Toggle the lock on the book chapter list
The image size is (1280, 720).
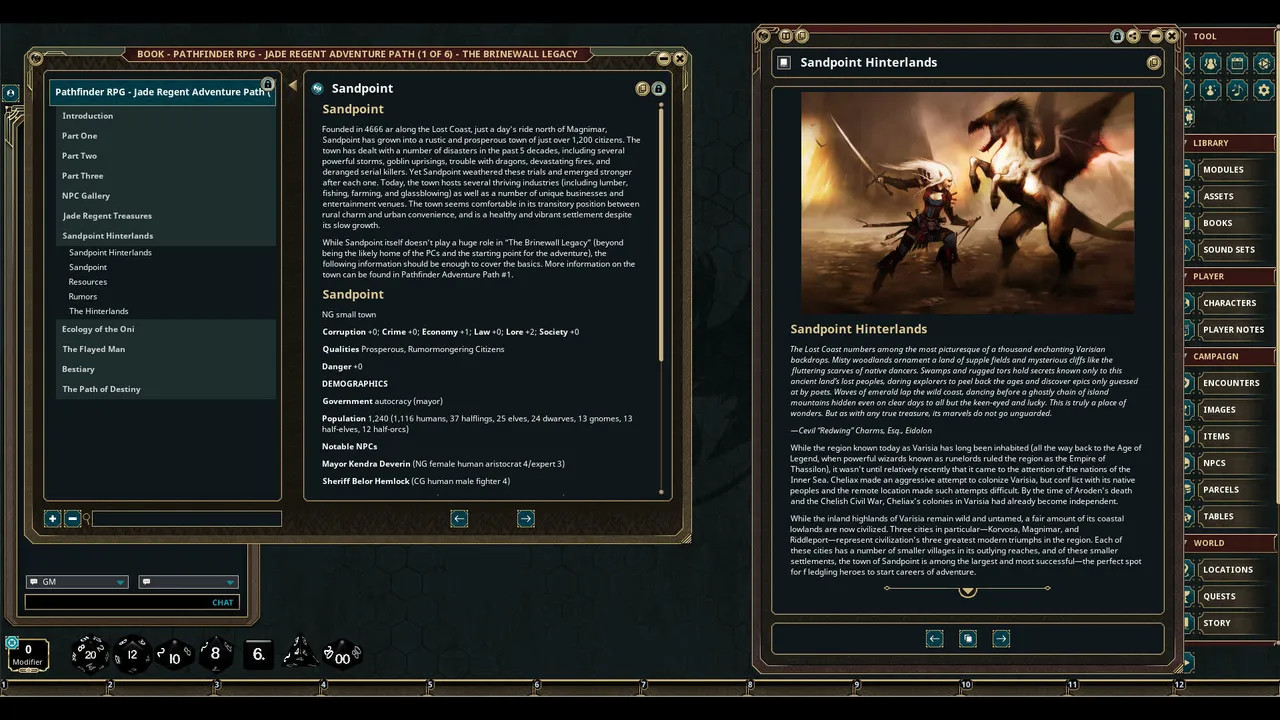(267, 84)
